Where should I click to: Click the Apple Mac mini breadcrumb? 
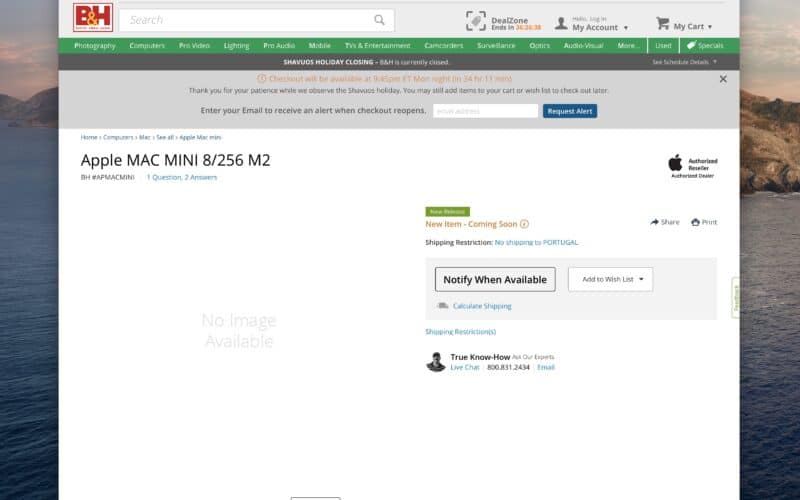pyautogui.click(x=200, y=137)
